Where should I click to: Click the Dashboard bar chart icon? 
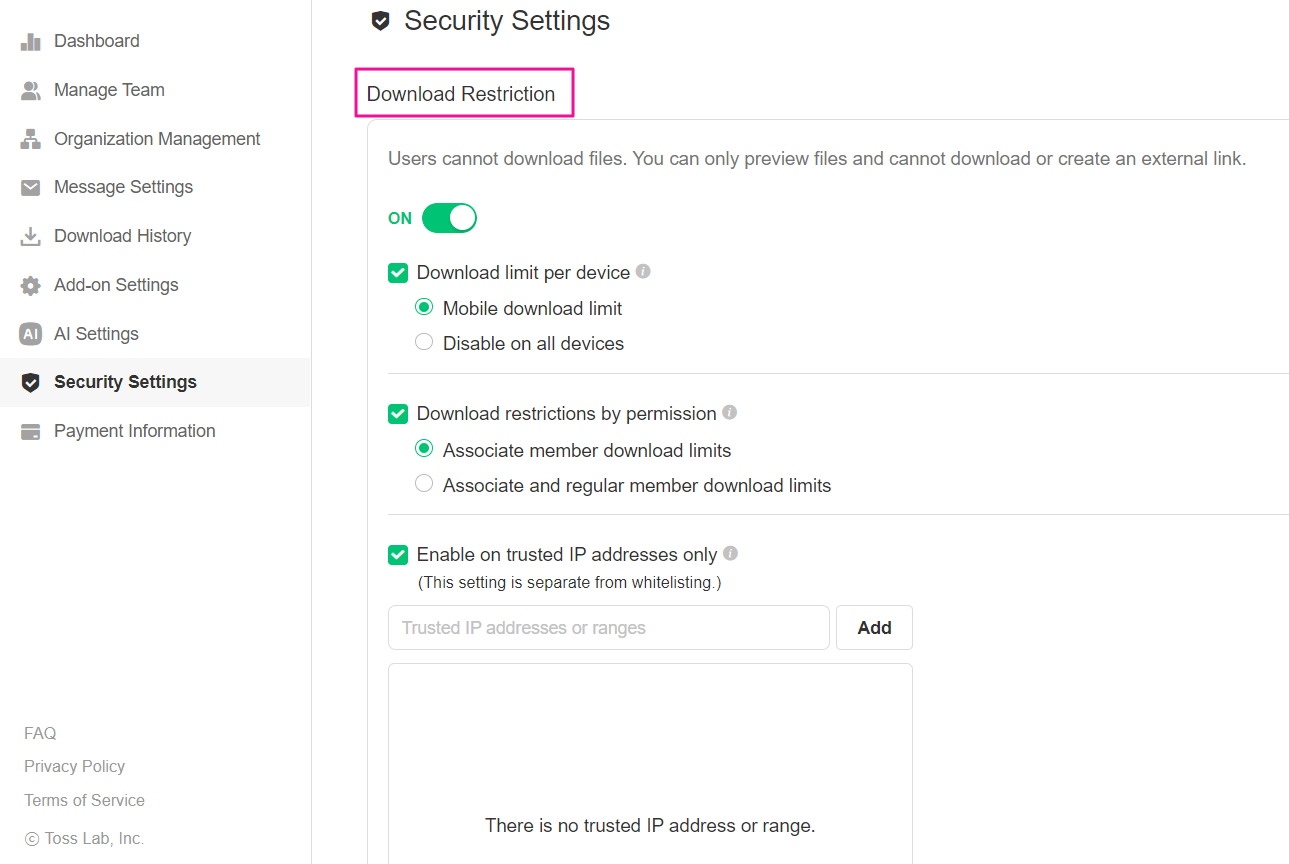pos(31,41)
